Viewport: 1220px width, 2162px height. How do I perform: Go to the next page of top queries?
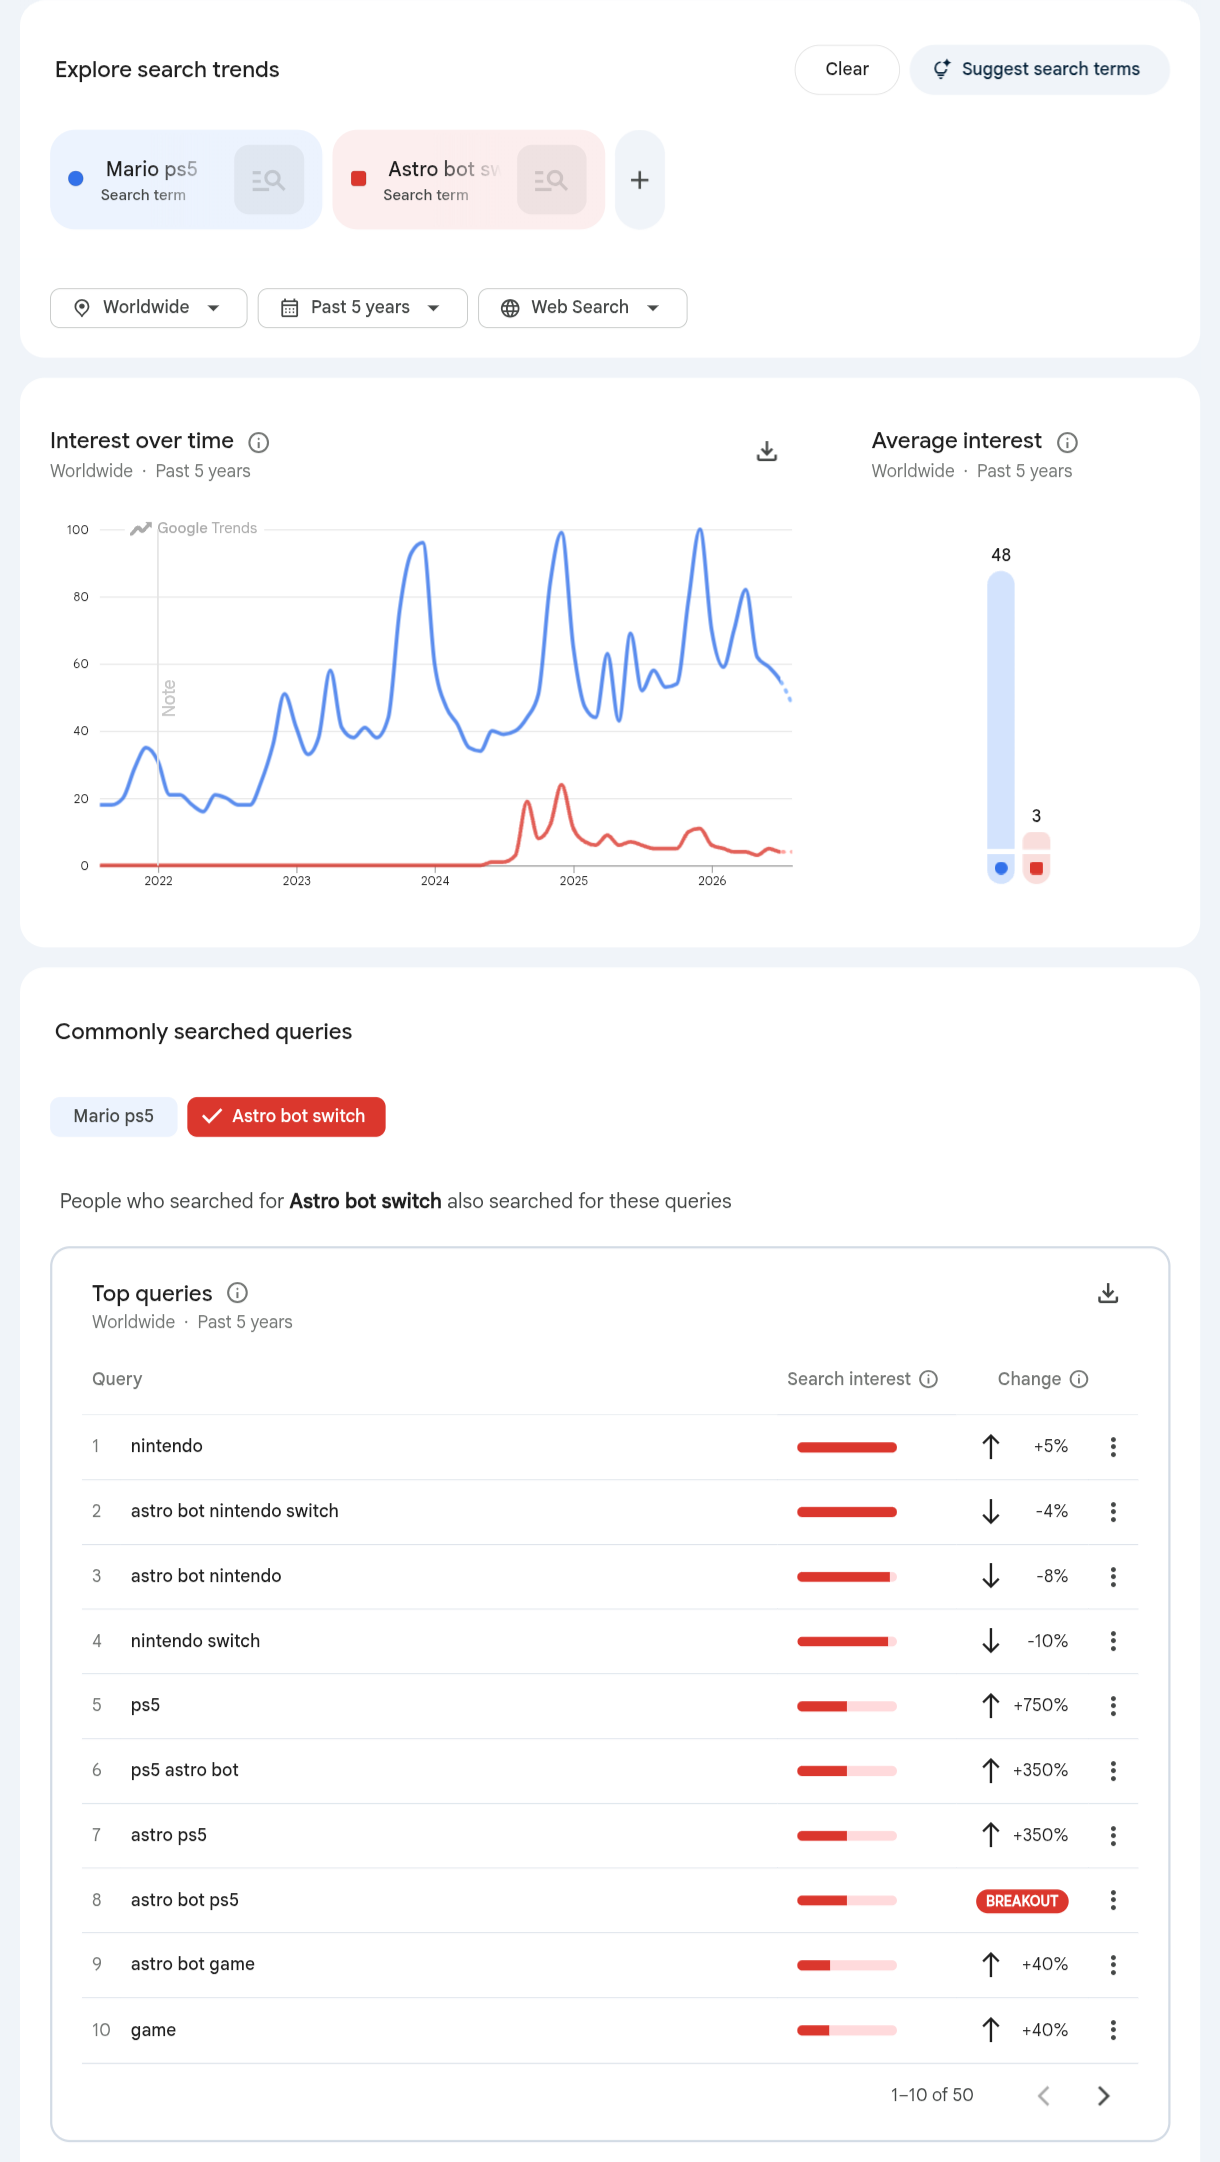pos(1103,2095)
